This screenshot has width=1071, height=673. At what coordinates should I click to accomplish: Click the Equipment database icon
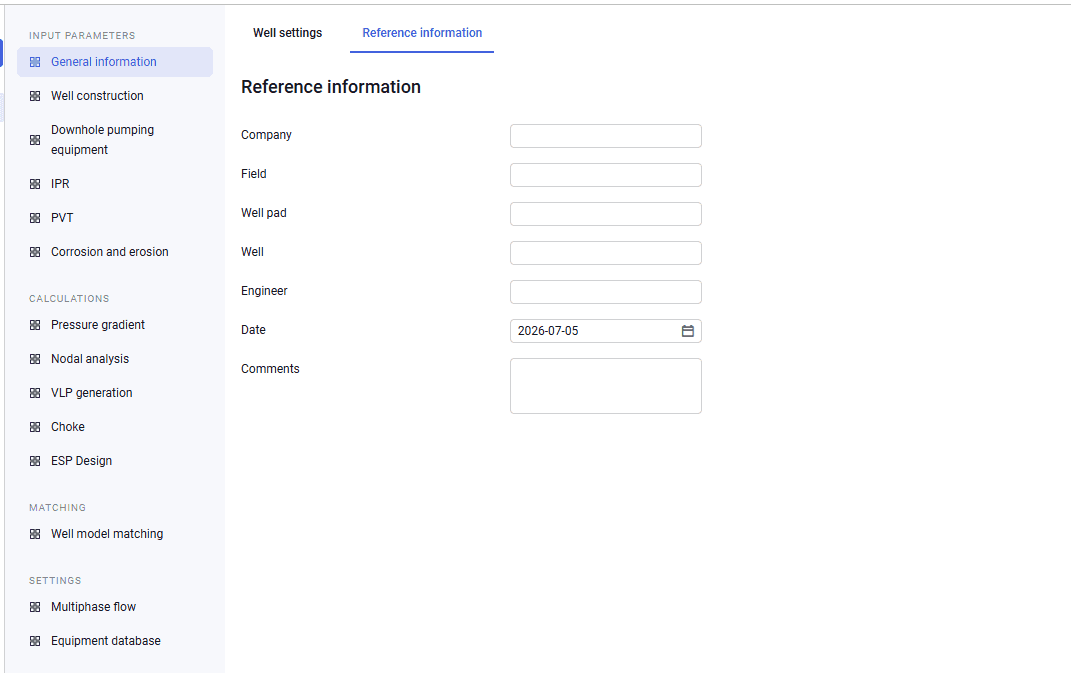coord(35,642)
